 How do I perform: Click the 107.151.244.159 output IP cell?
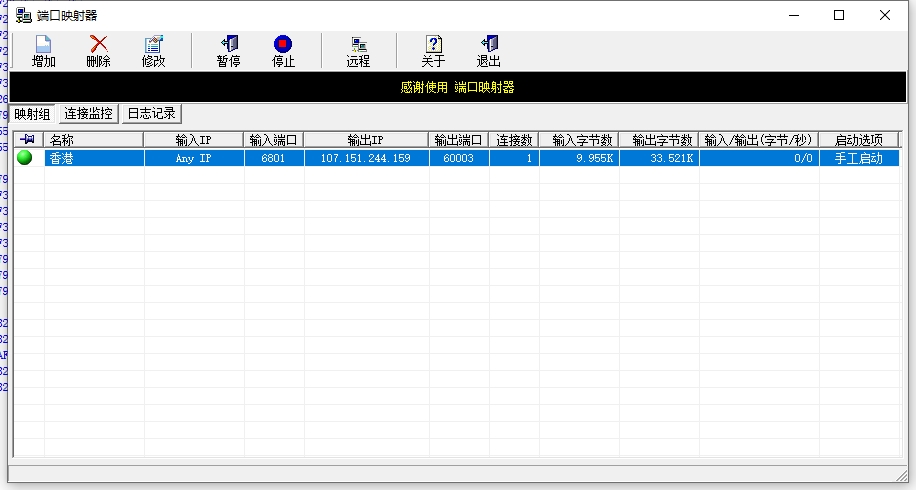(366, 158)
